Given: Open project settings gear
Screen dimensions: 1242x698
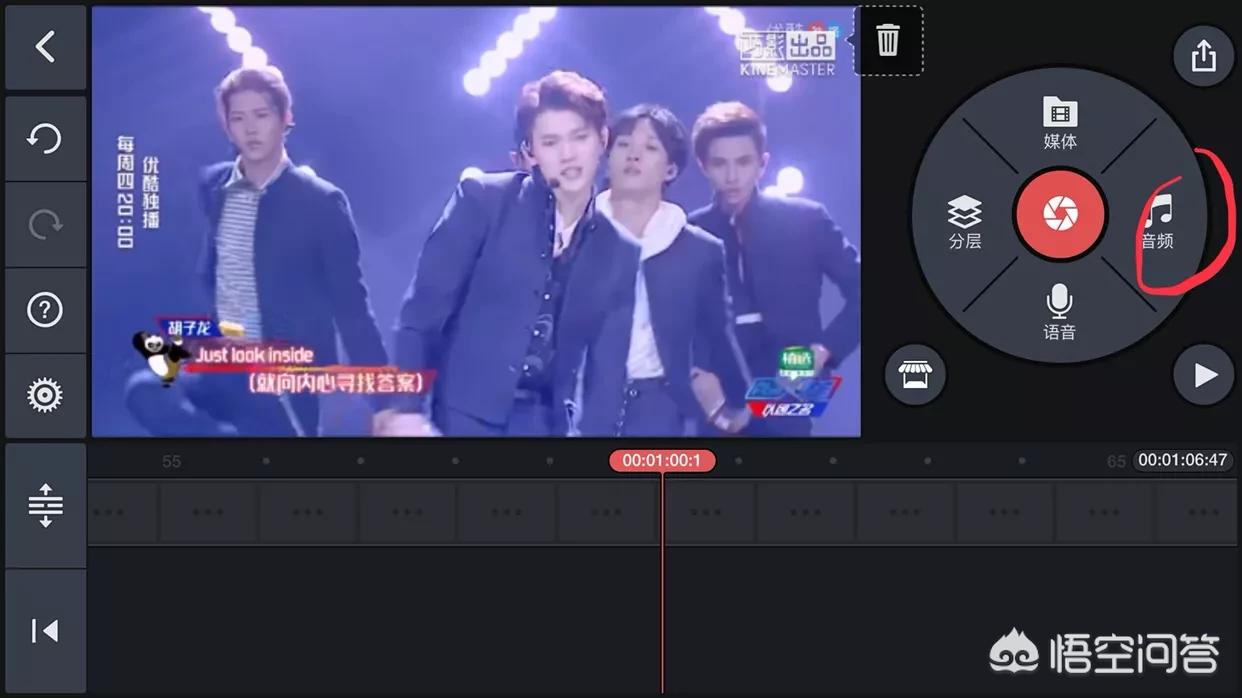Looking at the screenshot, I should (45, 396).
